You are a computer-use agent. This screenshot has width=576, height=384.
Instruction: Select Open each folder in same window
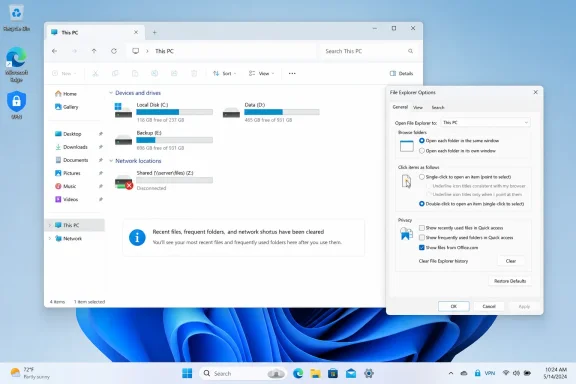pos(422,141)
